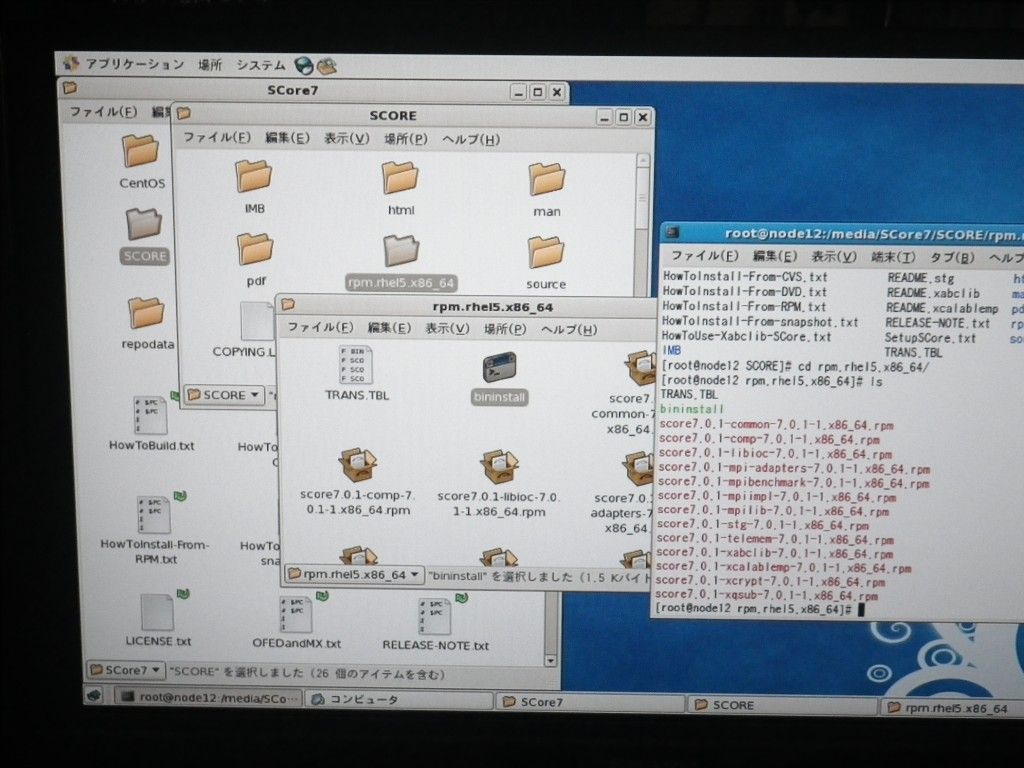Open 表示(V) menu in terminal window

[x=834, y=257]
